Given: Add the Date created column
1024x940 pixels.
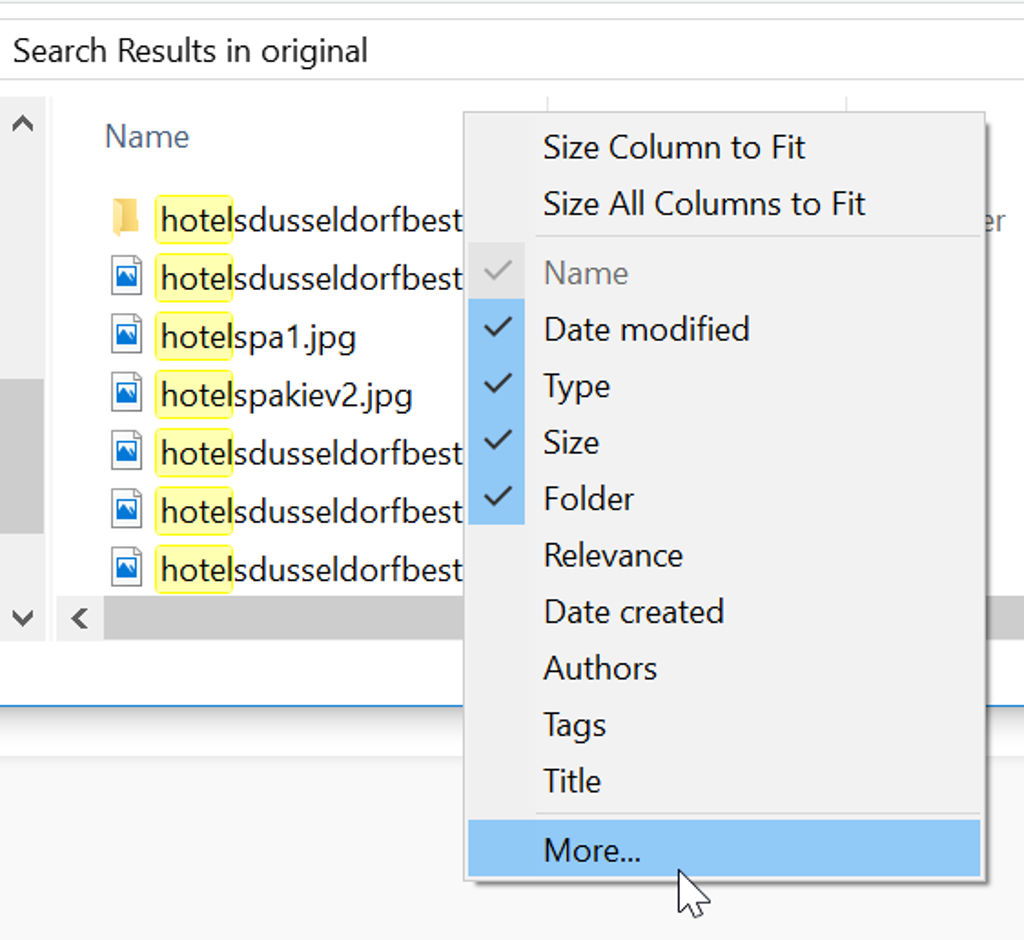Looking at the screenshot, I should click(x=633, y=611).
